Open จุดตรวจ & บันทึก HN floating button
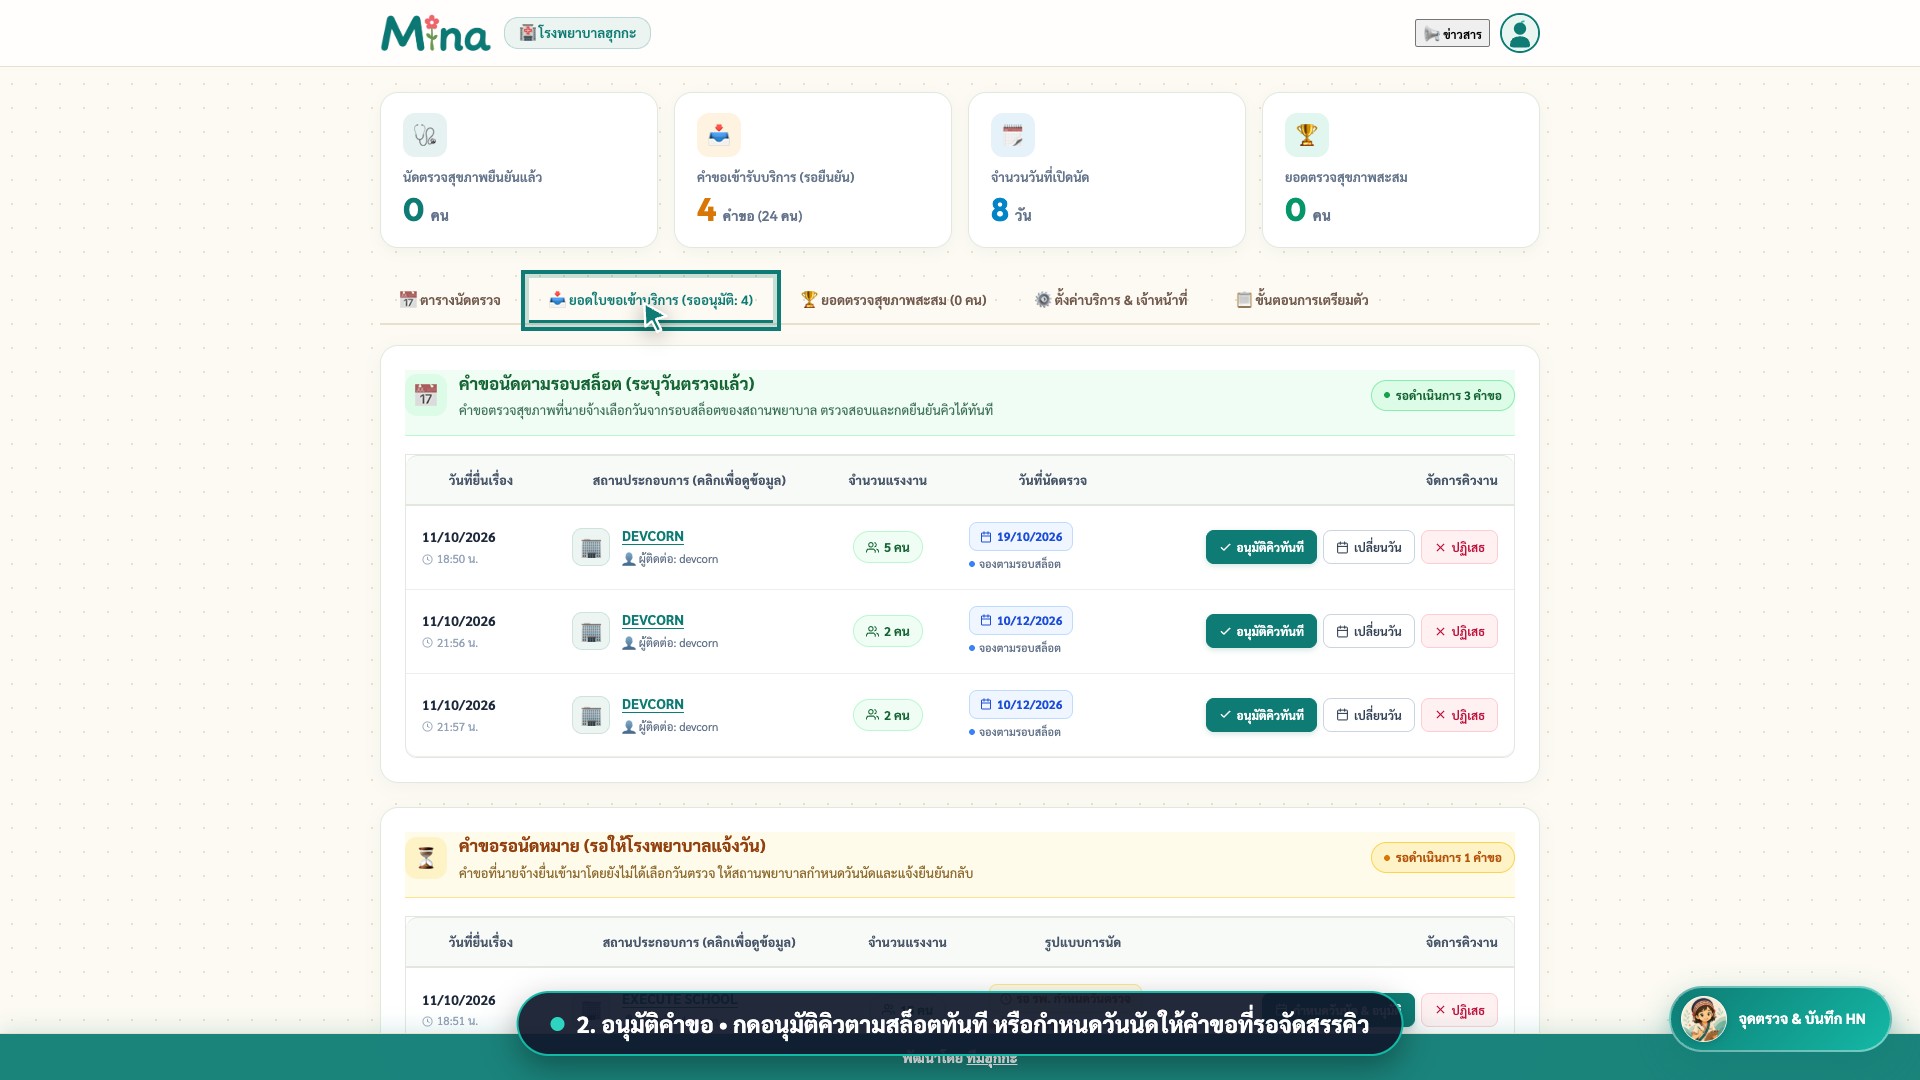Image resolution: width=1920 pixels, height=1080 pixels. click(1781, 1019)
